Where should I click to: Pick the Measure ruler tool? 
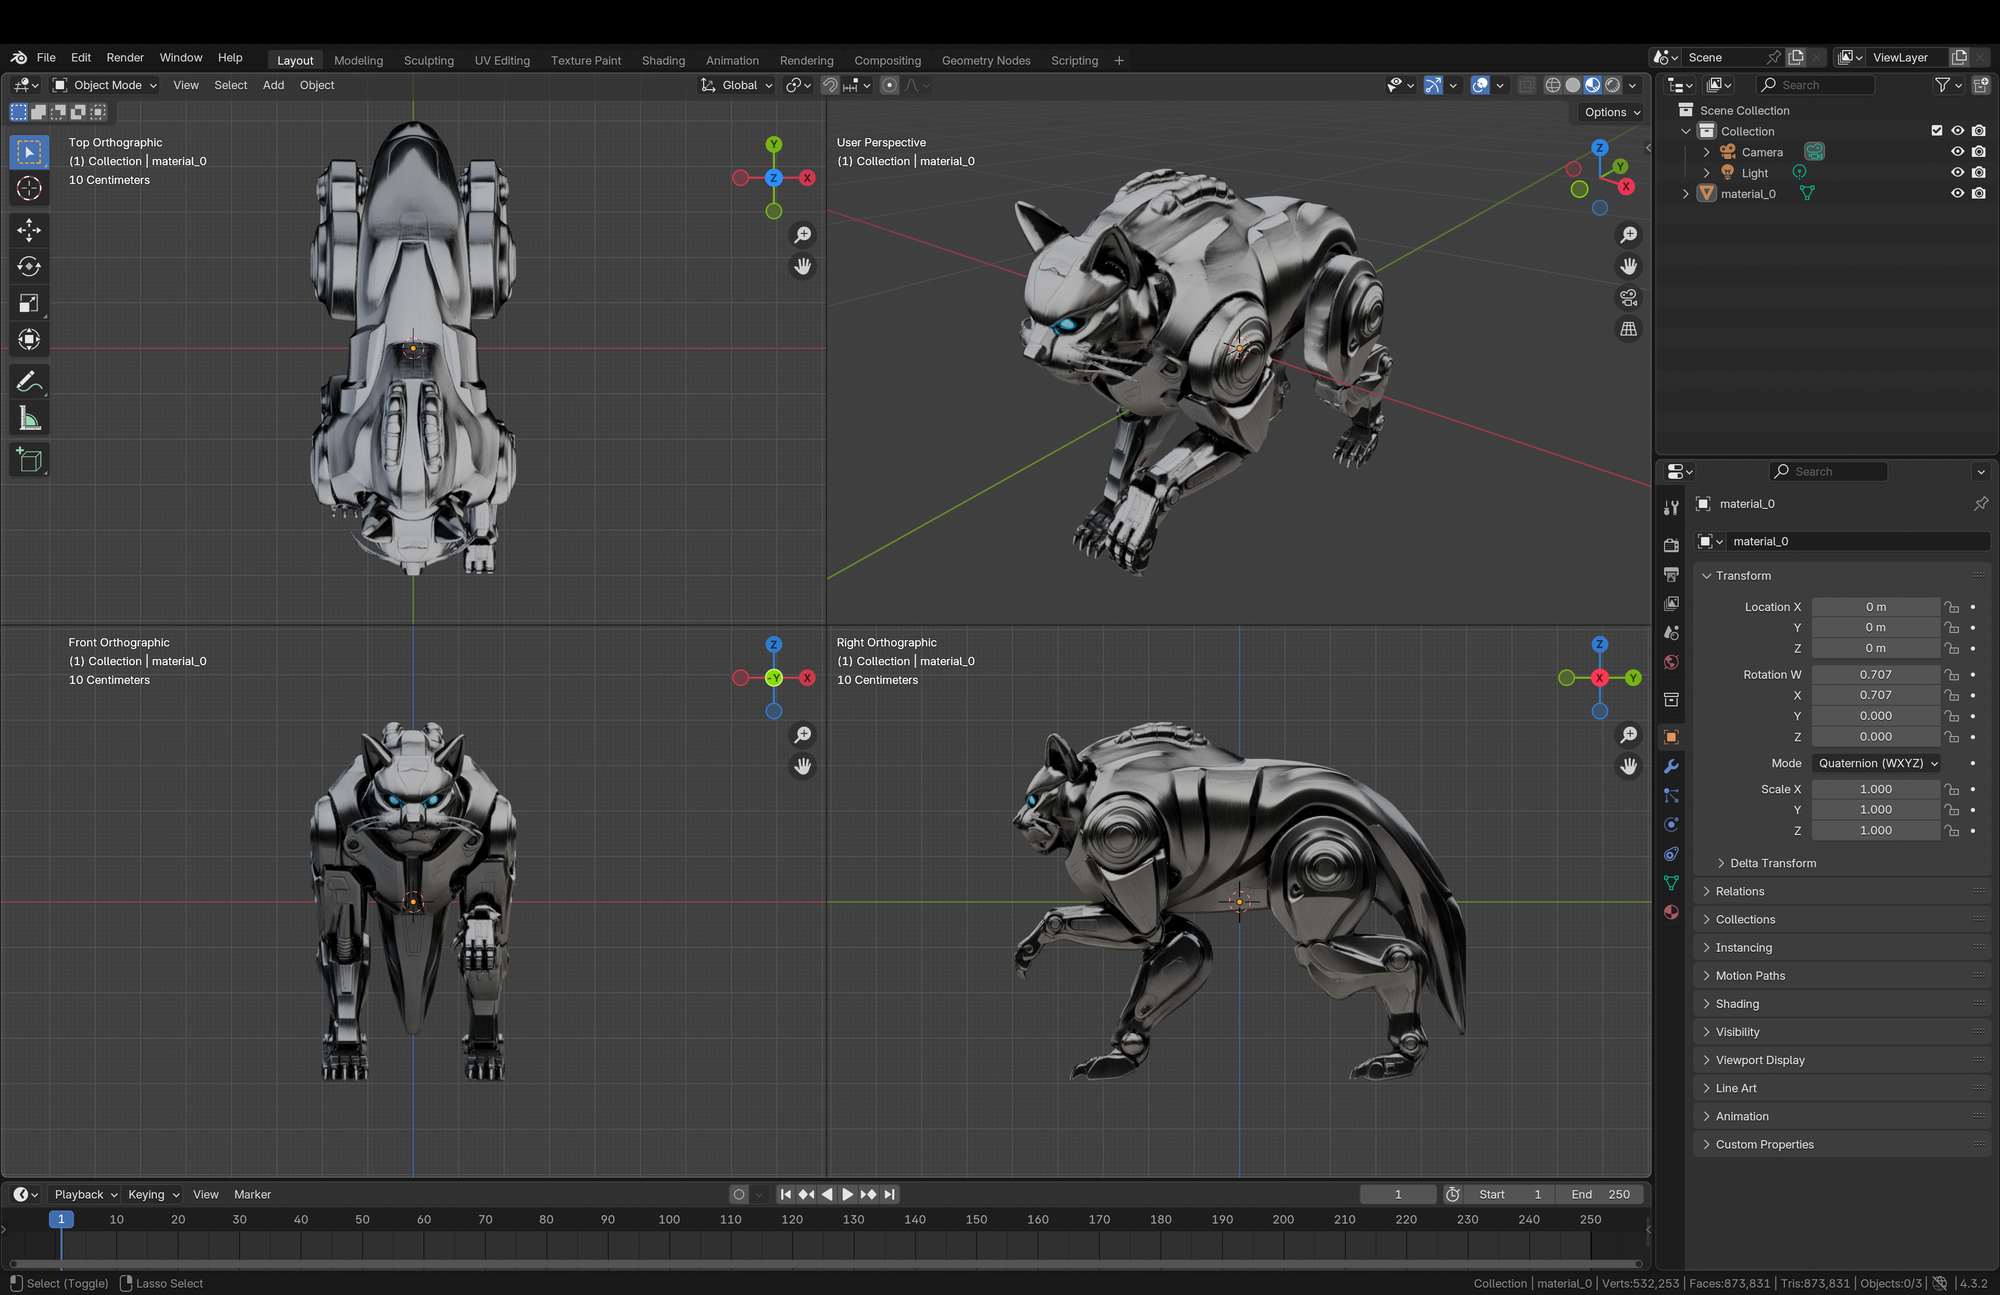click(x=29, y=419)
